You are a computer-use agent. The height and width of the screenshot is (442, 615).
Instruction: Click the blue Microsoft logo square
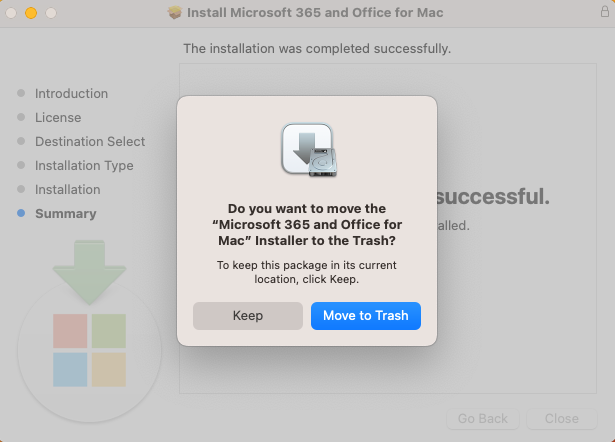coord(70,369)
